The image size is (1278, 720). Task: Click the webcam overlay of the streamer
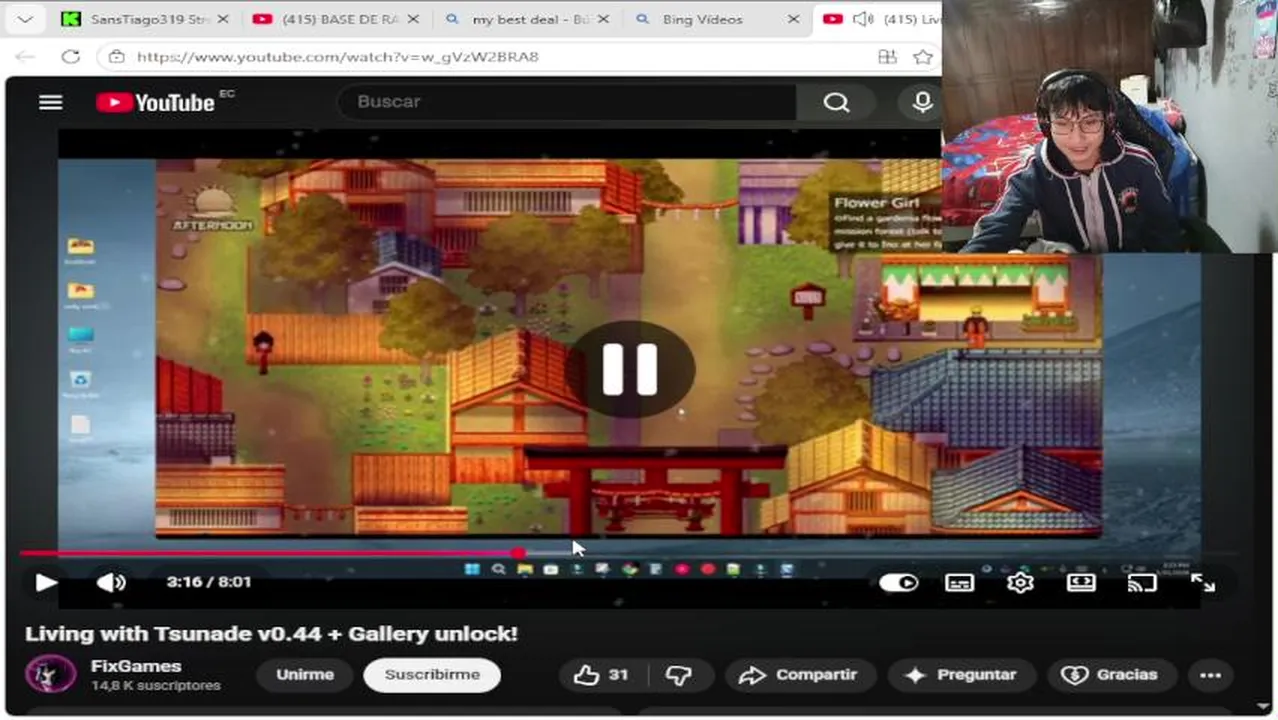tap(1109, 126)
